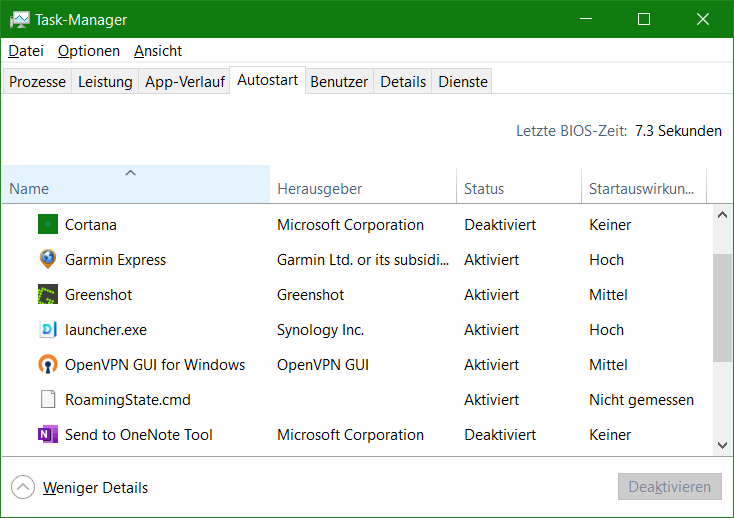
Task: Select the Send to OneNote Tool entry
Action: coord(139,435)
